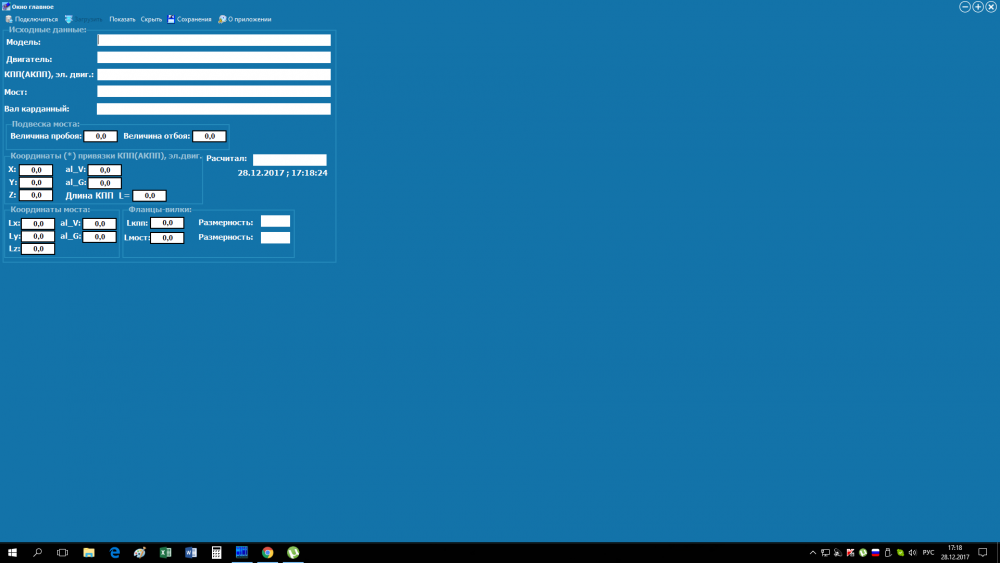The image size is (1000, 563).
Task: Open the Action Center notifications
Action: pos(983,553)
